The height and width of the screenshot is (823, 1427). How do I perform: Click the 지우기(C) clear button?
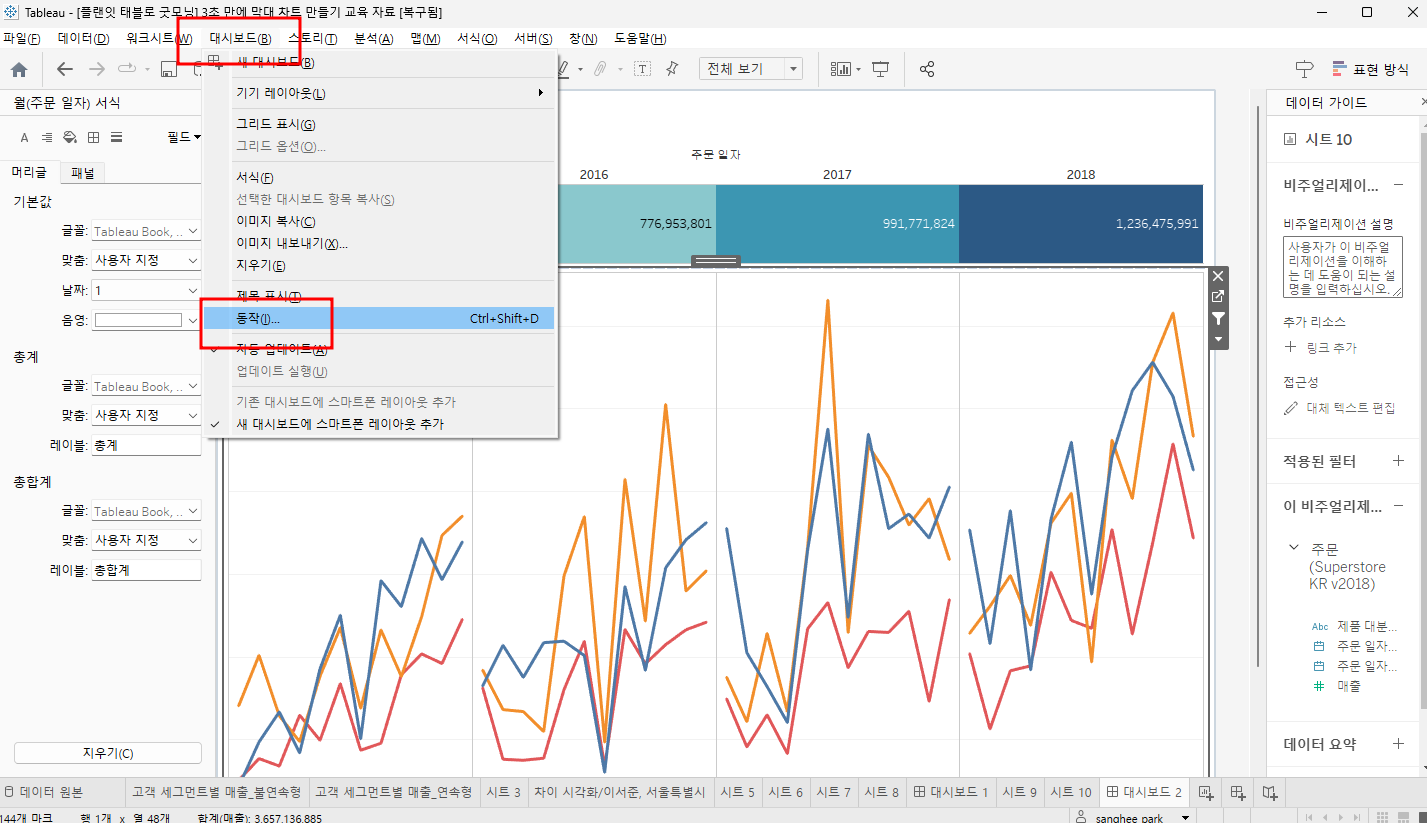click(108, 753)
